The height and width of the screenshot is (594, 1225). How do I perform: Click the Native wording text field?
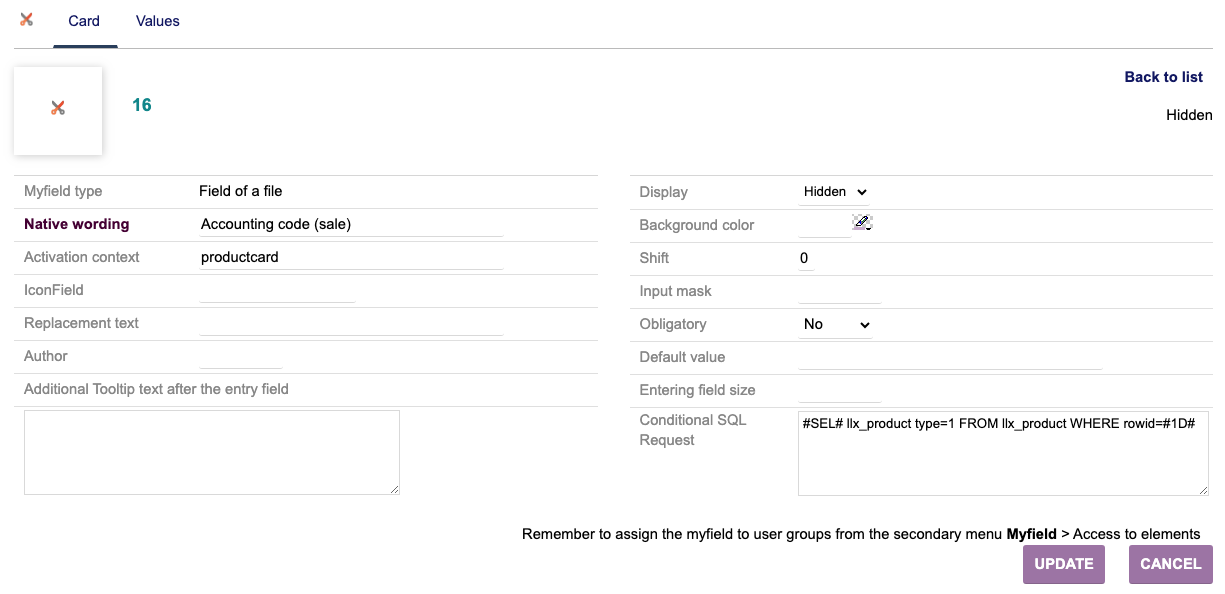tap(350, 225)
